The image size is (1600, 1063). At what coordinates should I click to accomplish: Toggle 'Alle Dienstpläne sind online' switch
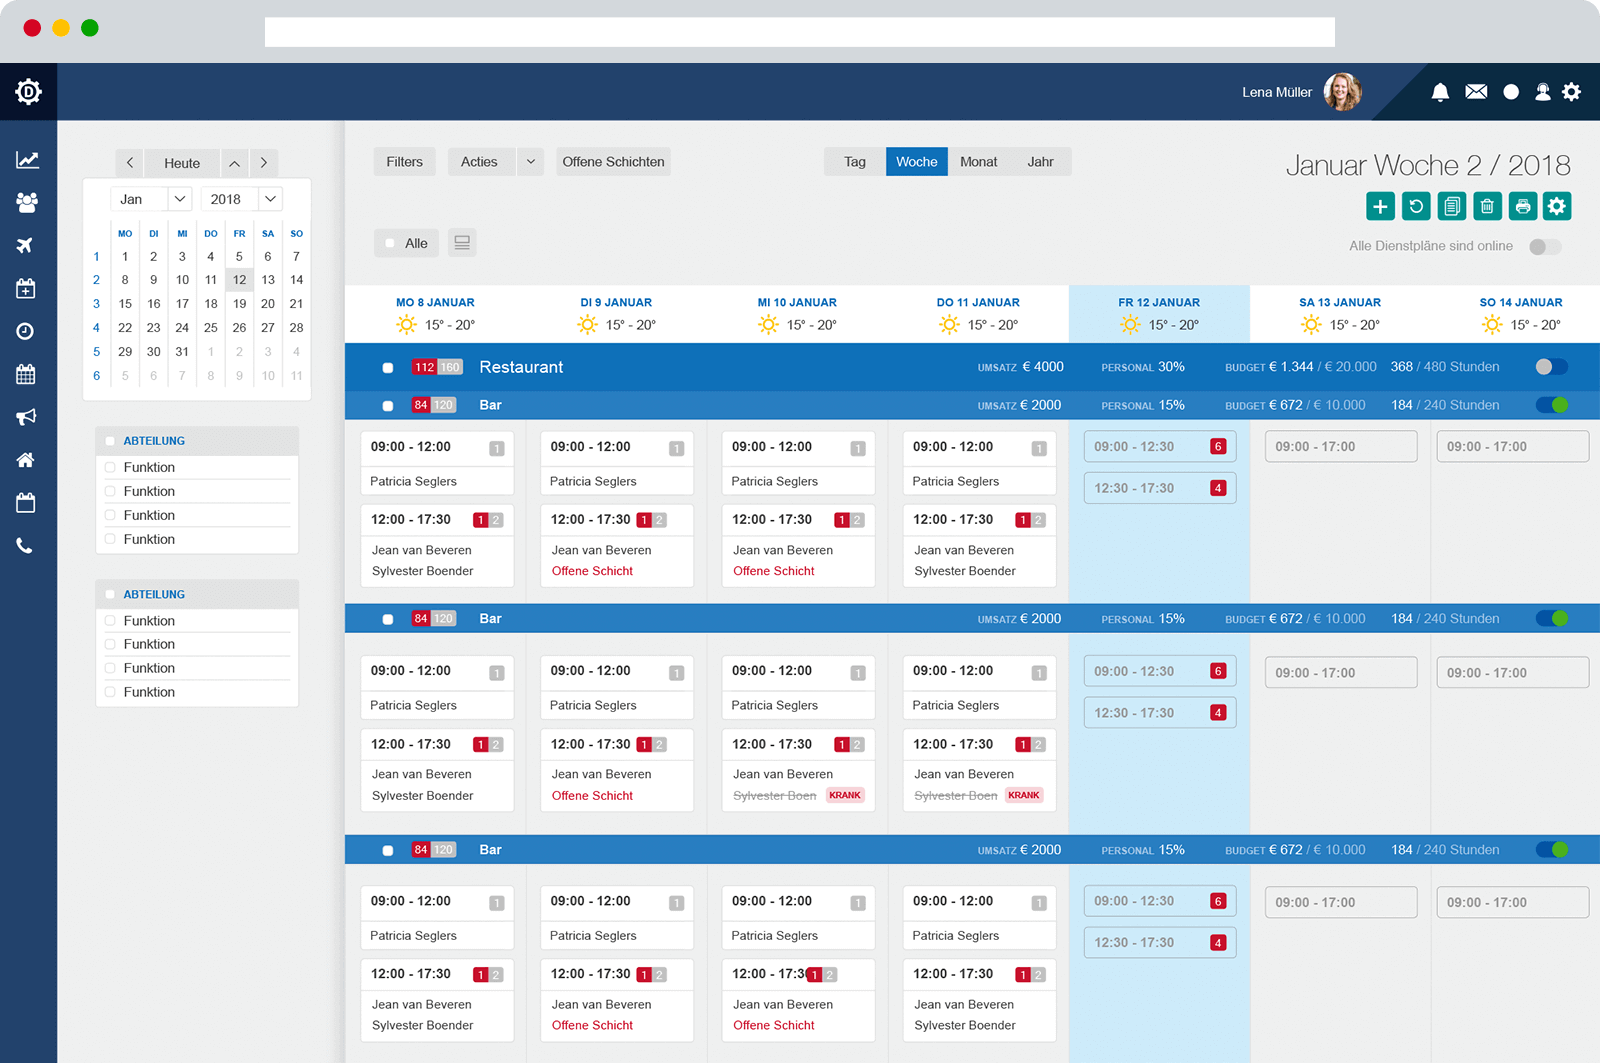1545,246
